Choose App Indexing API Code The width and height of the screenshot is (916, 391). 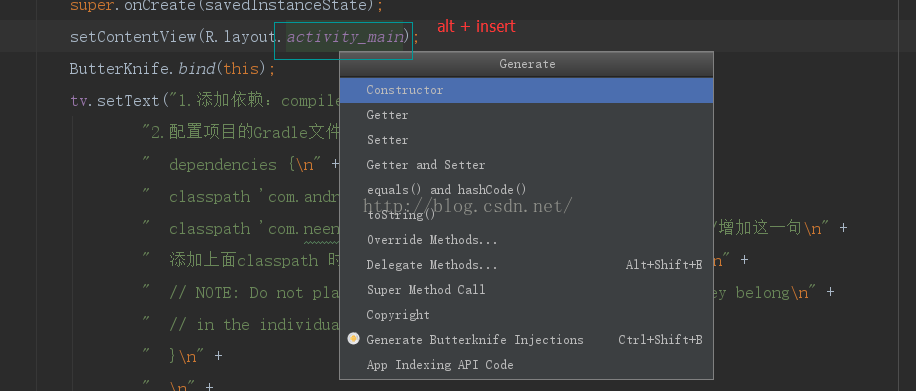point(526,365)
